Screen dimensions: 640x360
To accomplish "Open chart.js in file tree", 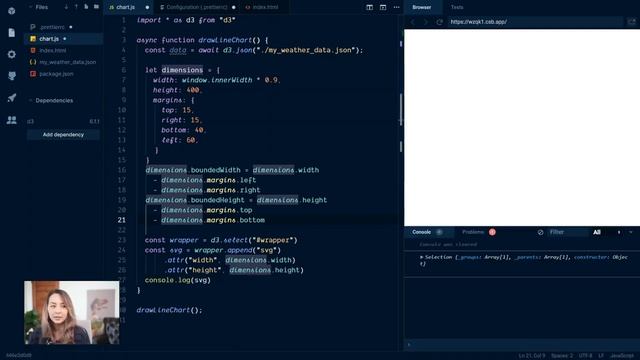I will pos(63,39).
